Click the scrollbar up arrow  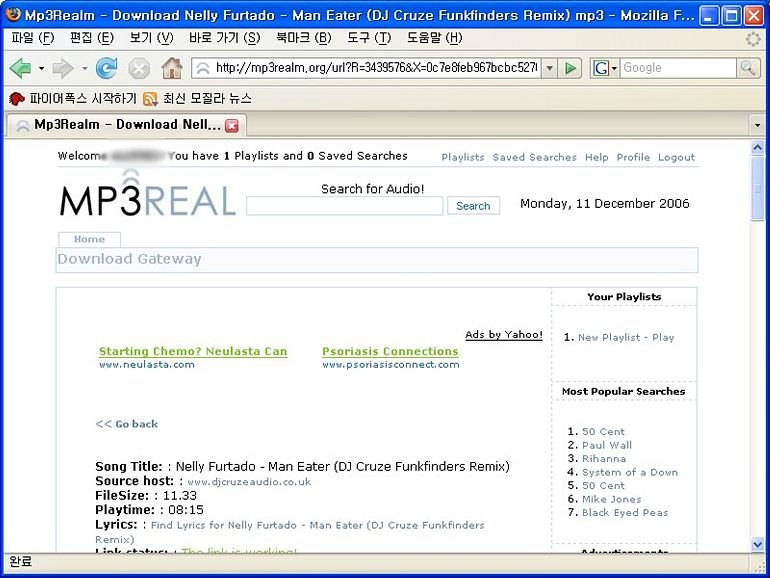[757, 148]
